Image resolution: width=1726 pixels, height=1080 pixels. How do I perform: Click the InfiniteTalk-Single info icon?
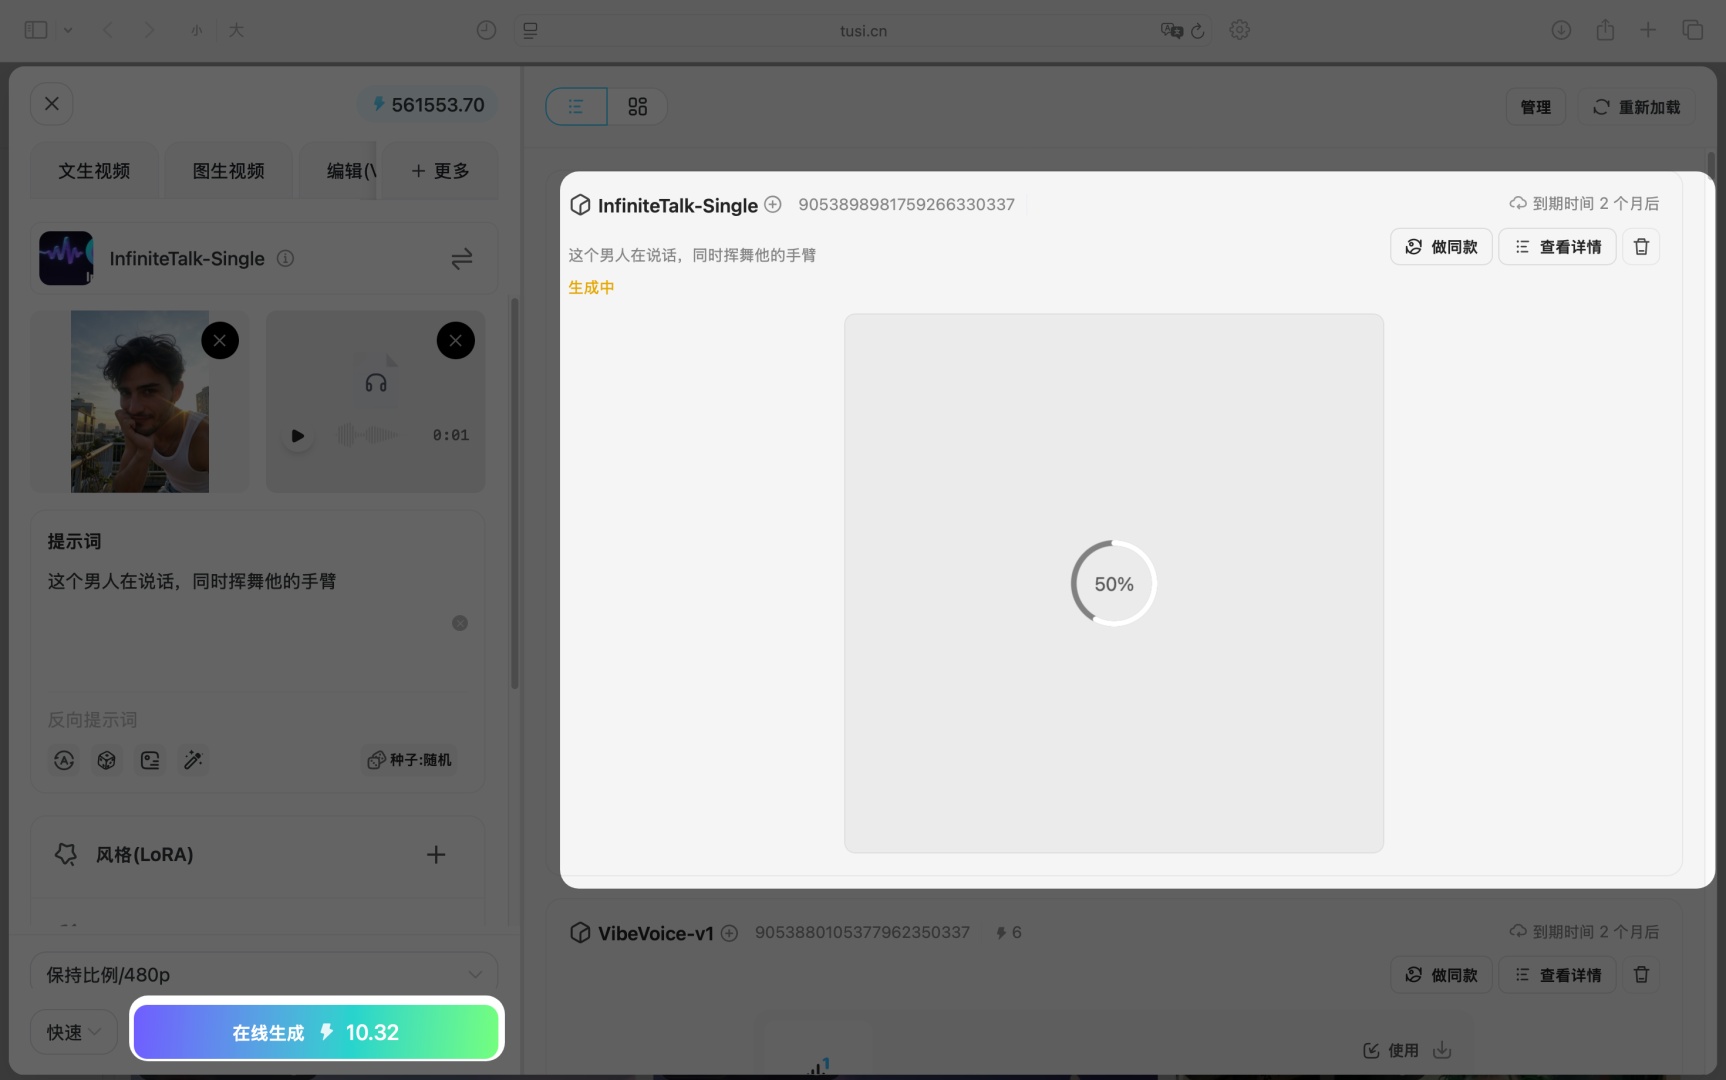coord(286,259)
